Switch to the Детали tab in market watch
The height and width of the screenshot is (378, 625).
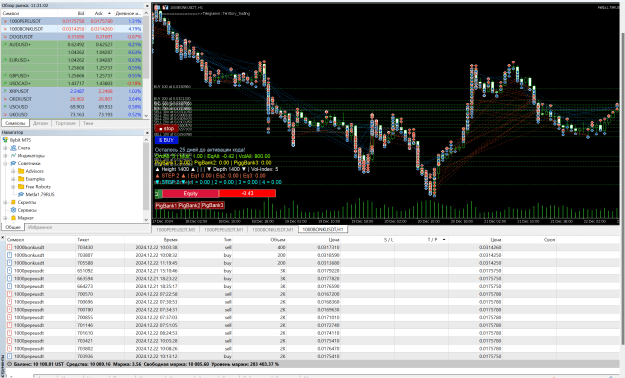[40, 123]
